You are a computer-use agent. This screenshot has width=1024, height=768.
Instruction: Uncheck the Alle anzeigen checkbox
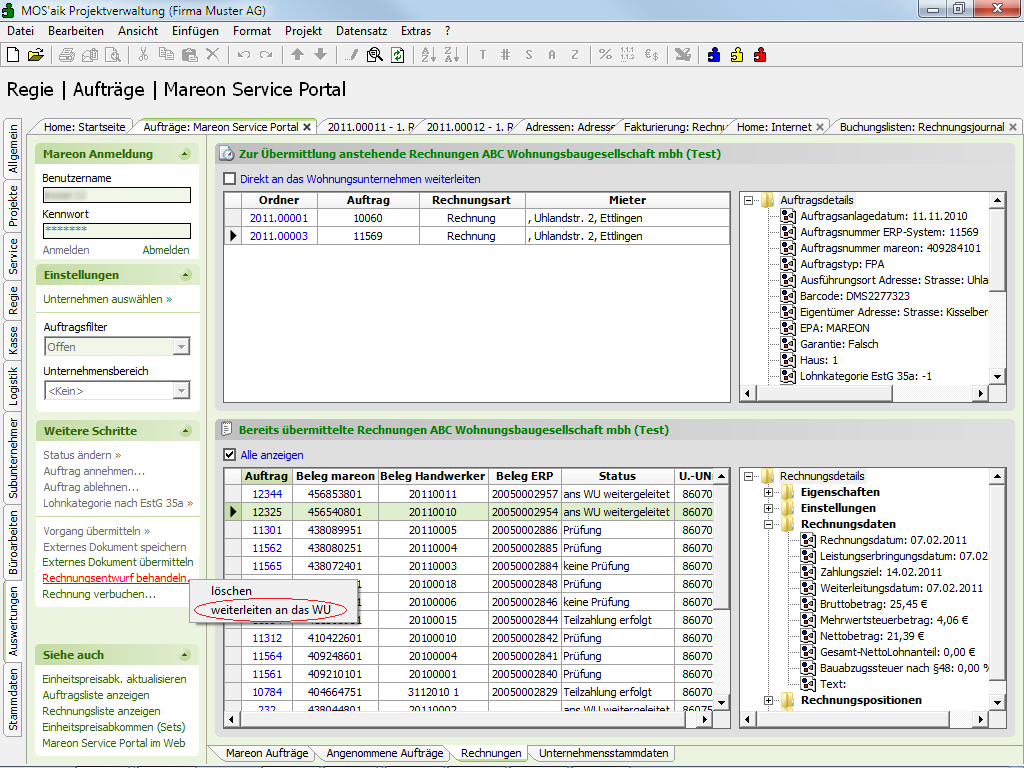229,455
